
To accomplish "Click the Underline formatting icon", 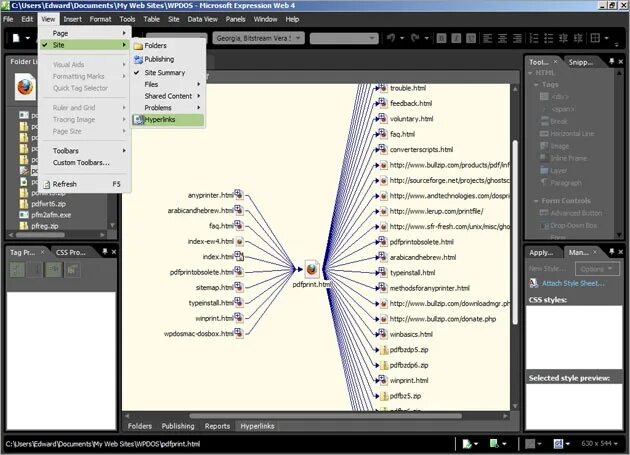I will click(471, 38).
